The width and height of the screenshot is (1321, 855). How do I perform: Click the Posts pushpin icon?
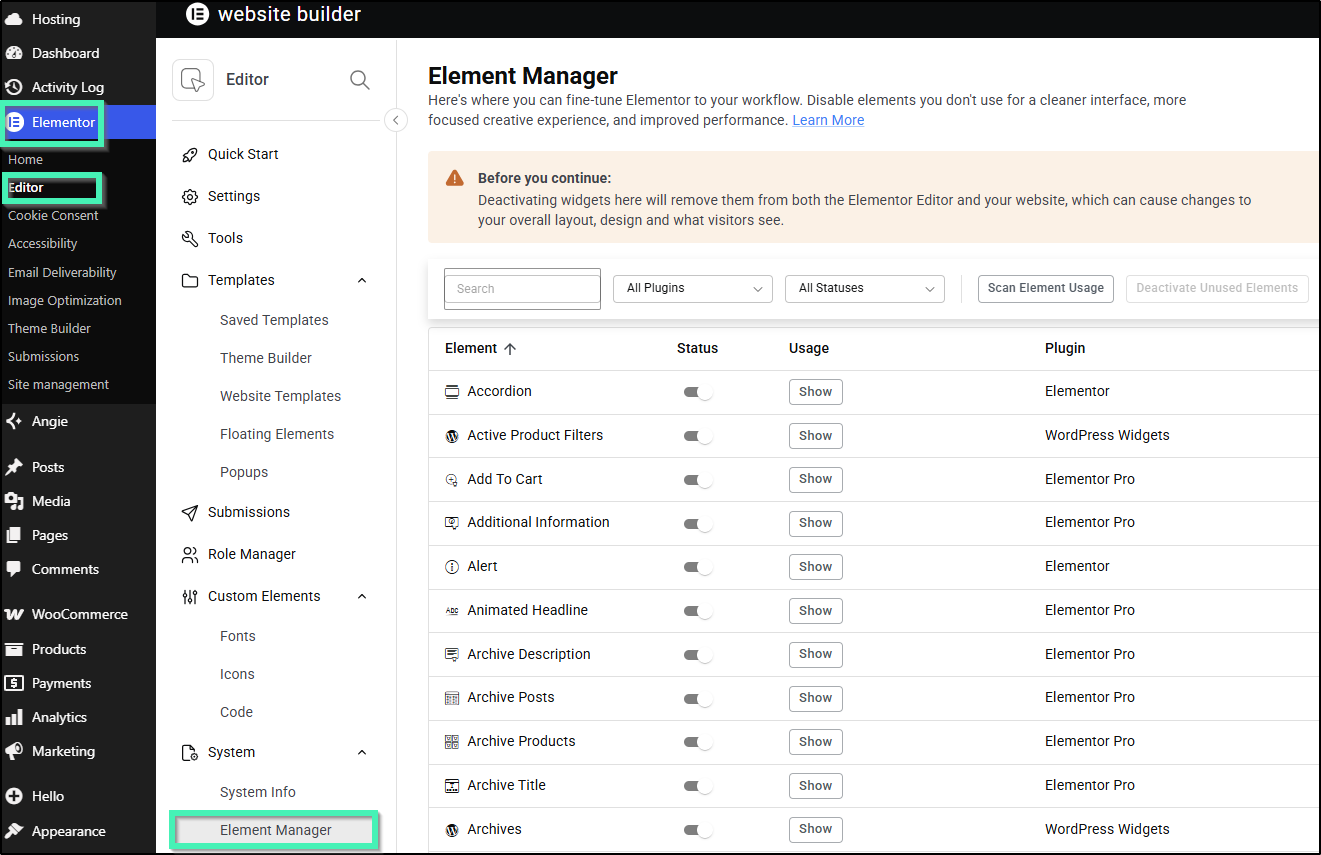[14, 467]
